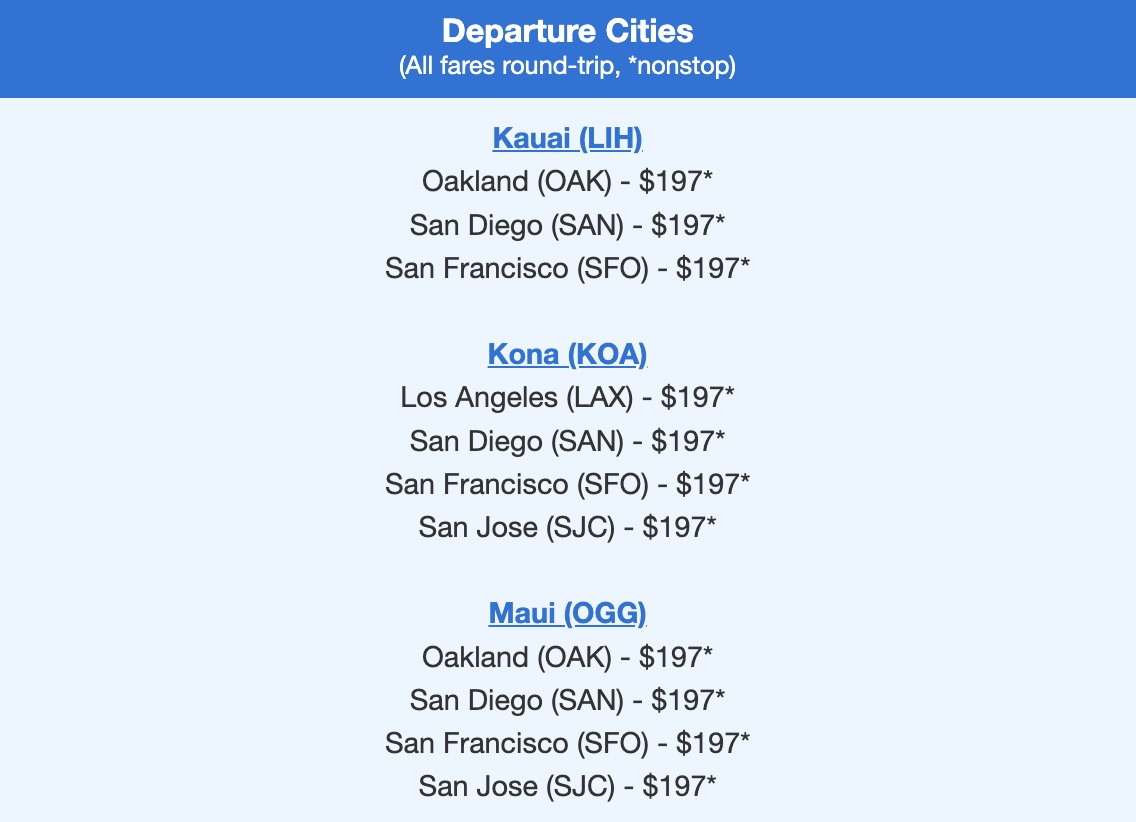This screenshot has height=822, width=1136.
Task: Click the $197* price on the Los Angeles line
Action: point(697,397)
